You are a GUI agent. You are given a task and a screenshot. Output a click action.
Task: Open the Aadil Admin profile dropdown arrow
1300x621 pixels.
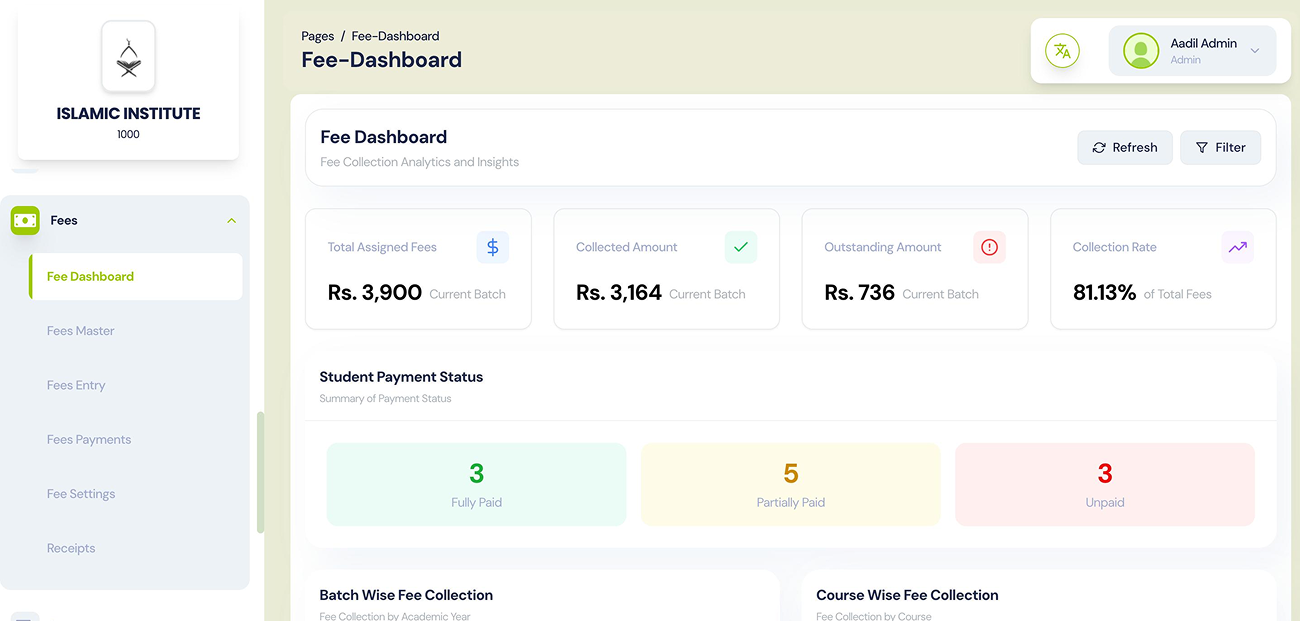pos(1255,51)
